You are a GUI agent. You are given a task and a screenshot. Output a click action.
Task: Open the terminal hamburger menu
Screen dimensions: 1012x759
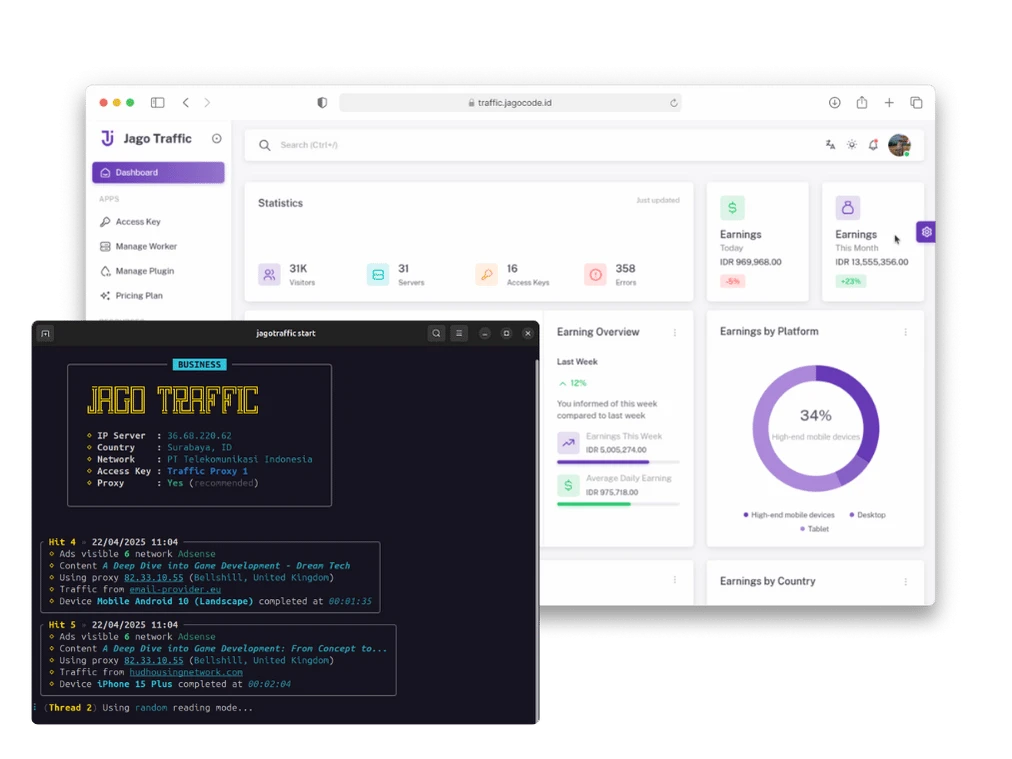click(x=459, y=332)
